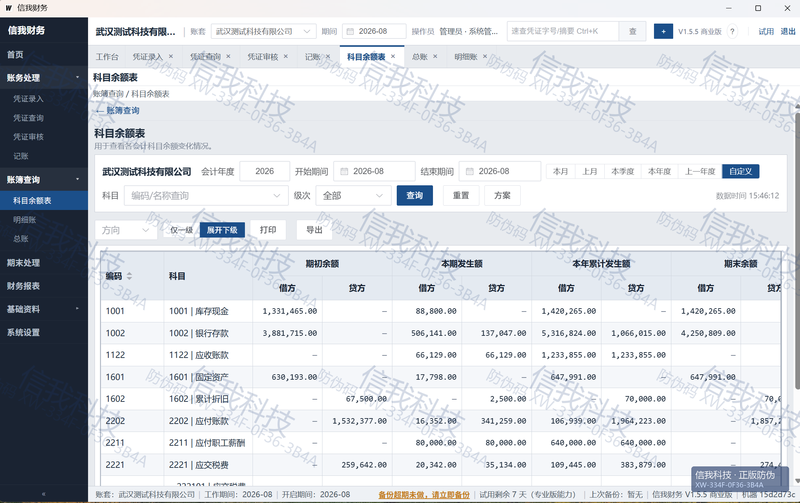Click the 立即备份 backup warning link
This screenshot has height=503, width=800.
coord(424,495)
